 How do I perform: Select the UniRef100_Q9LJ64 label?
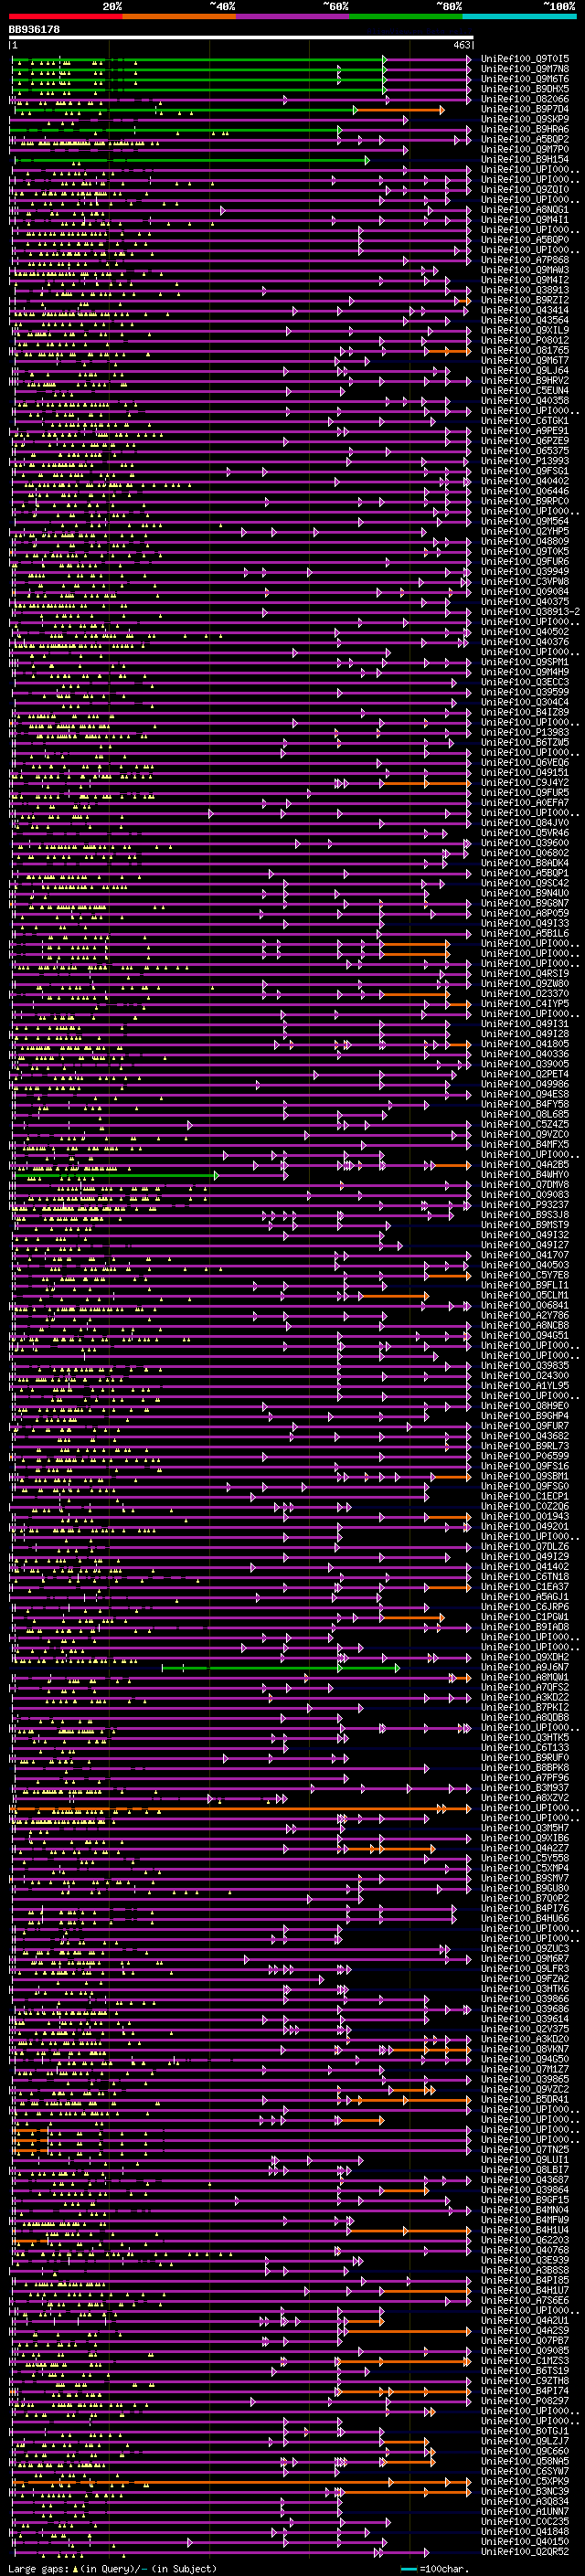tap(525, 370)
